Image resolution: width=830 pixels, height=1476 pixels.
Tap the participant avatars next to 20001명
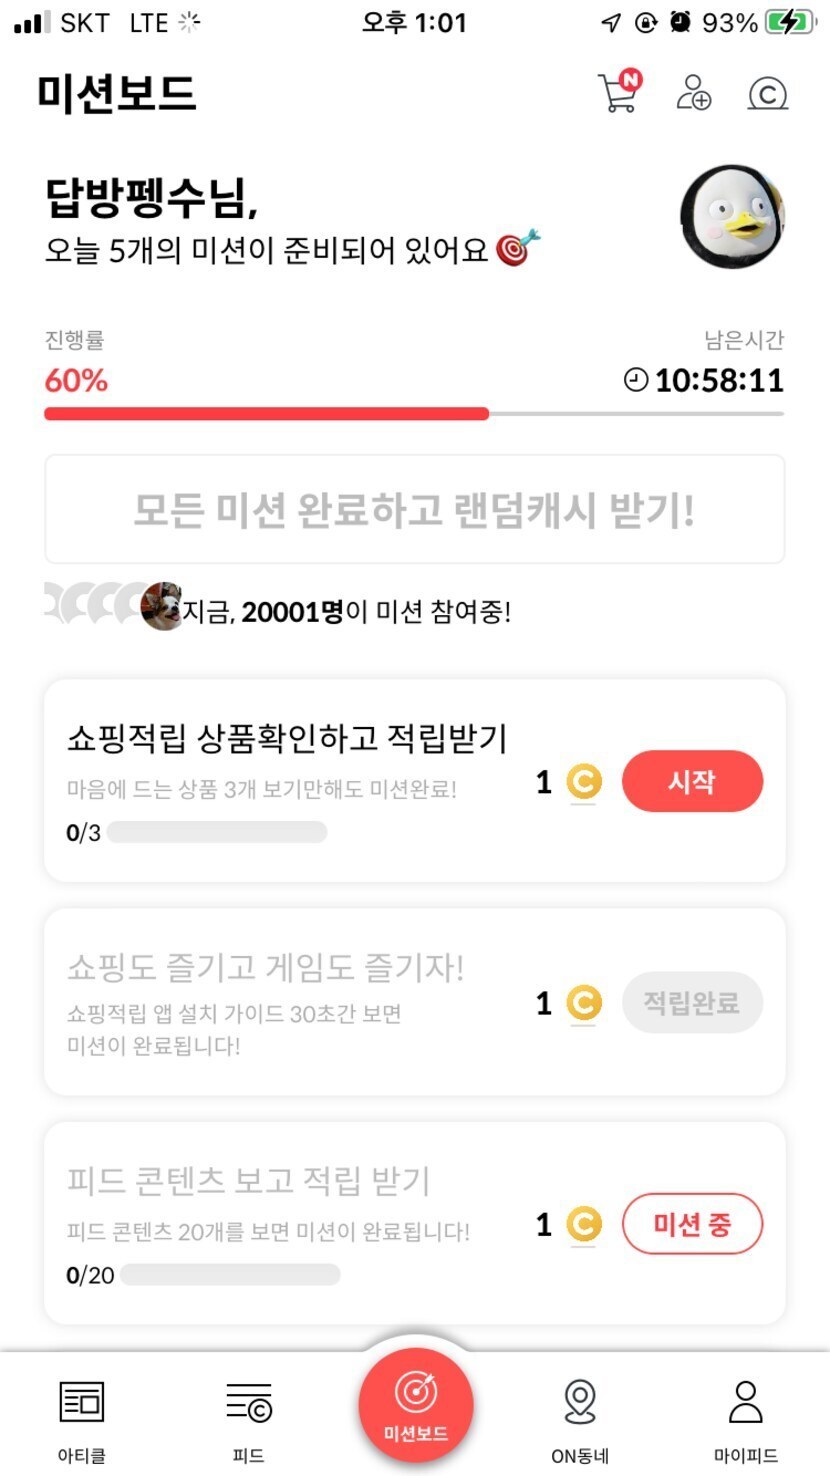pos(114,606)
